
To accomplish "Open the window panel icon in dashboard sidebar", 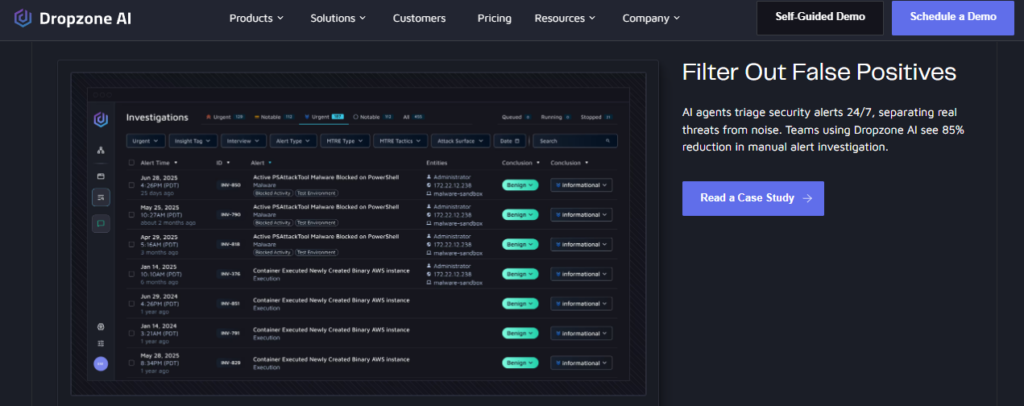I will [x=101, y=176].
